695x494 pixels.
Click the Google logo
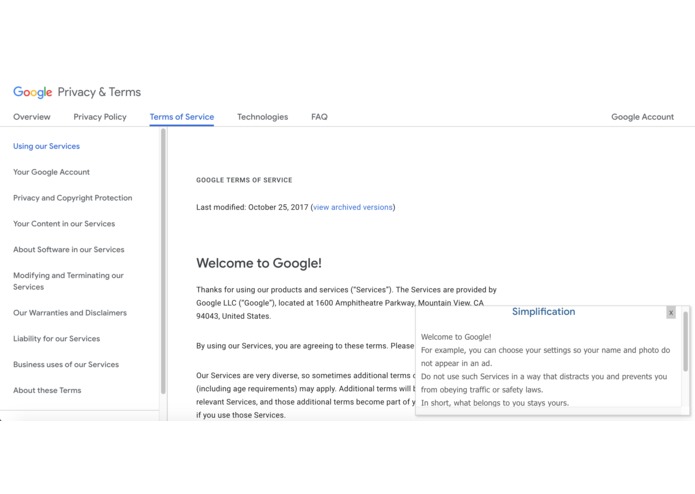point(32,92)
